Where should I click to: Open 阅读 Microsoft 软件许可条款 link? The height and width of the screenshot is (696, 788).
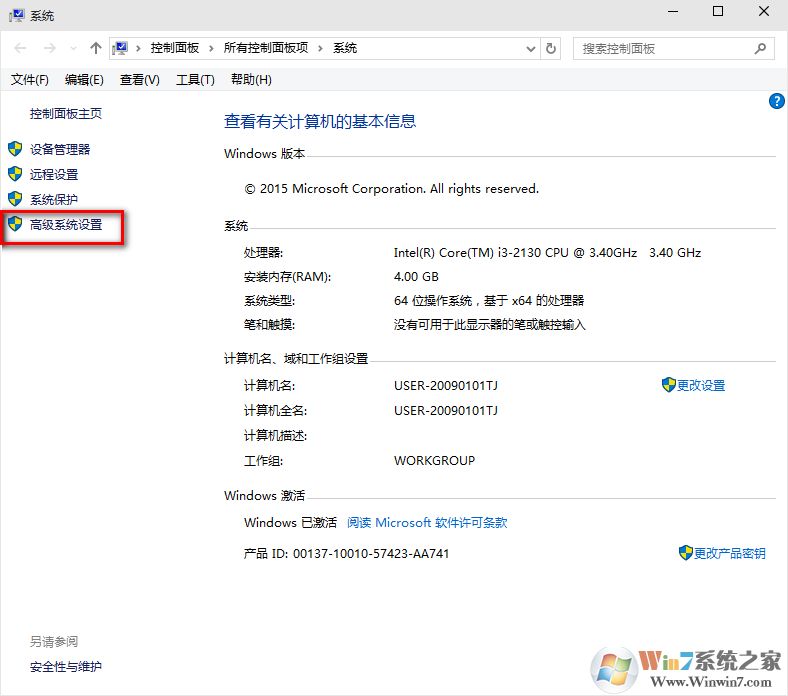point(427,523)
